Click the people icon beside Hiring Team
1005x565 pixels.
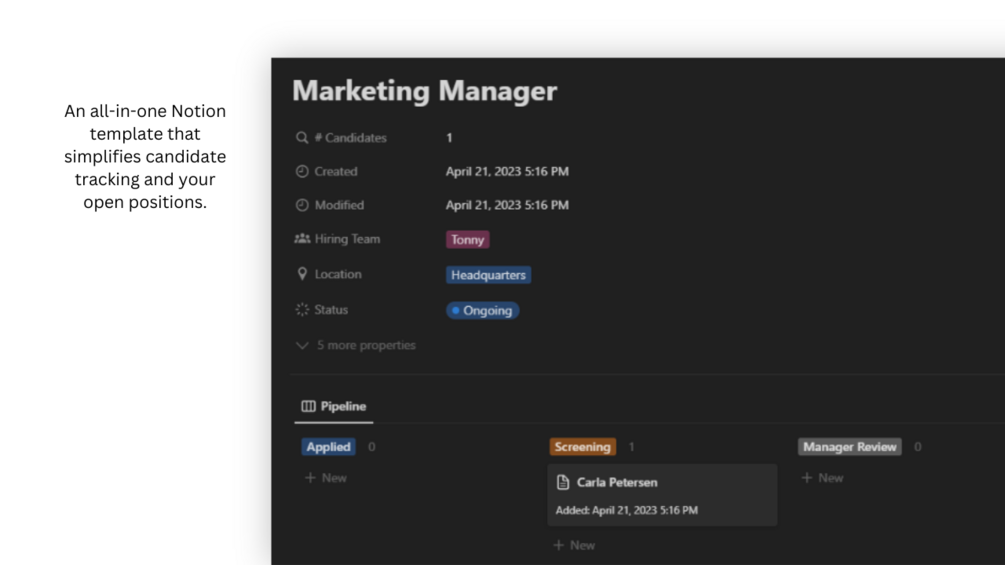302,239
